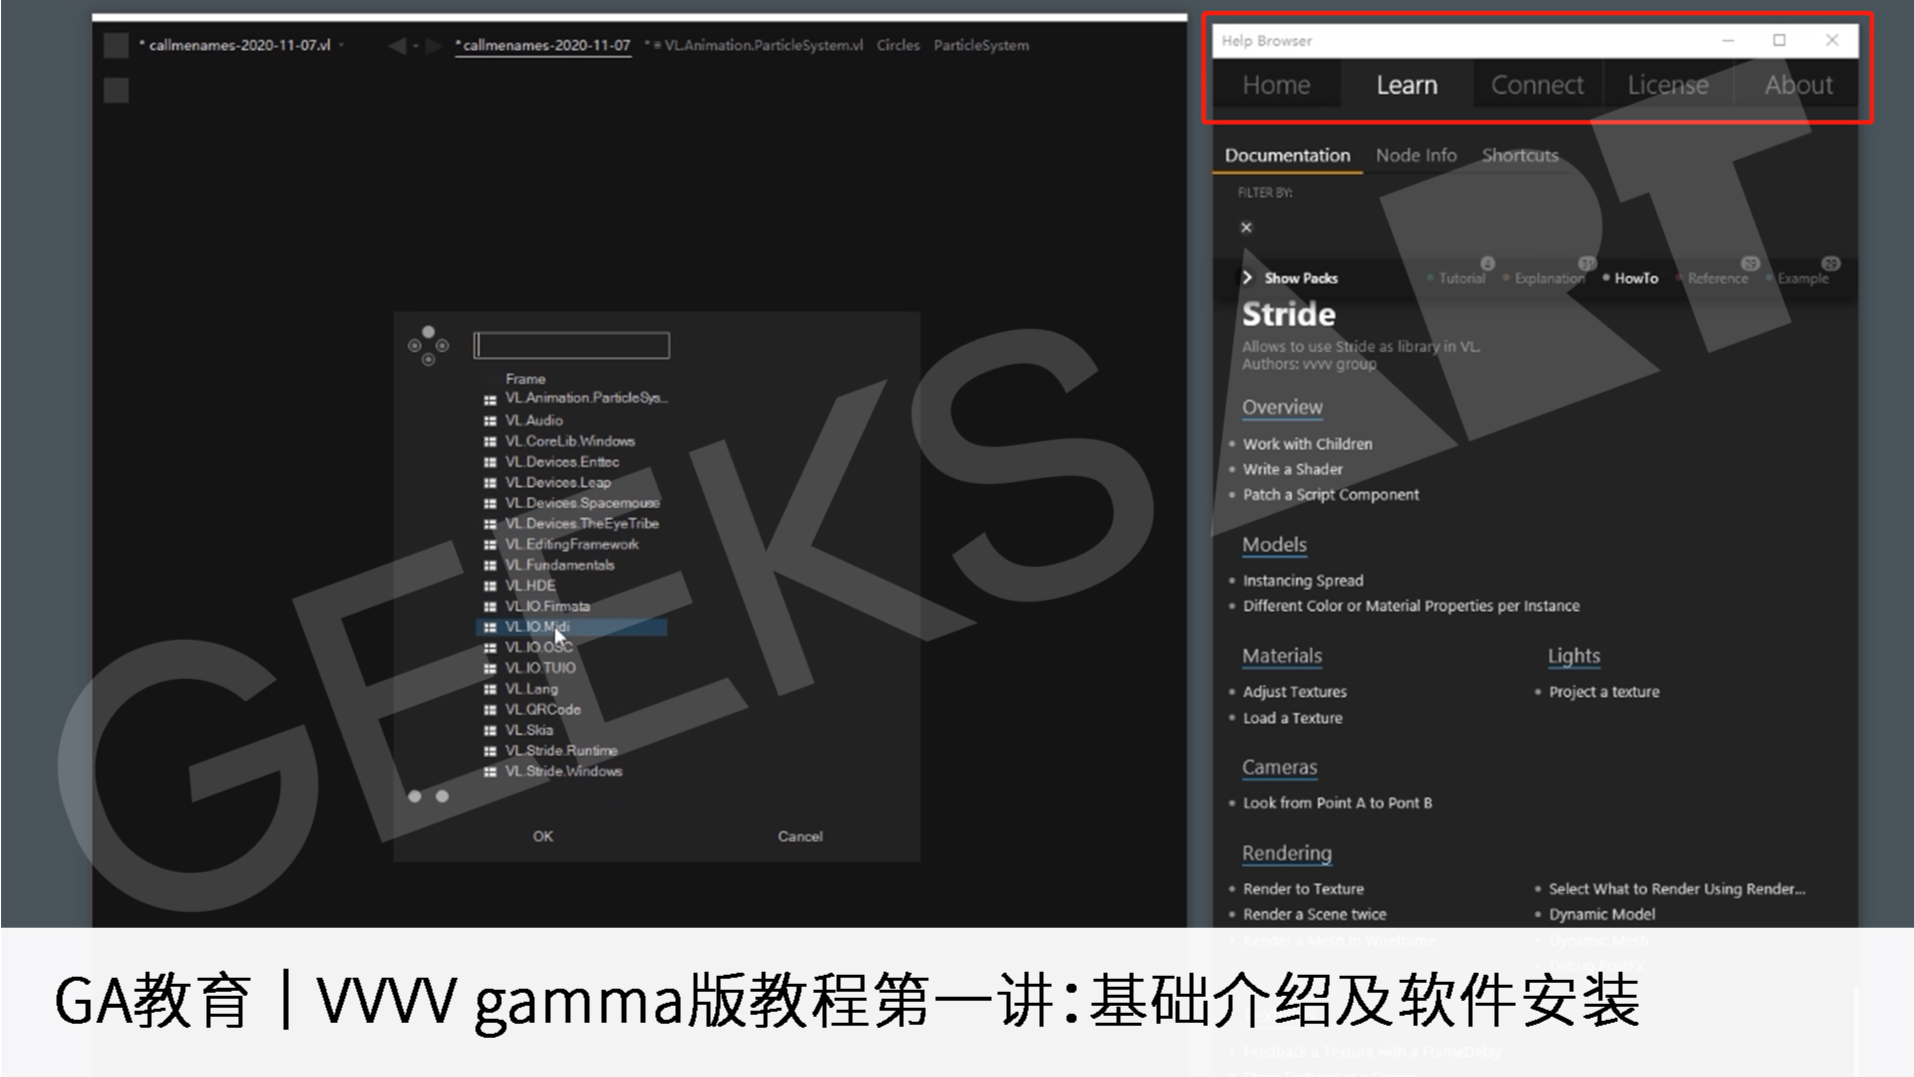Click the gray square menu icon top-left of editor
Image resolution: width=1914 pixels, height=1077 pixels.
coord(116,45)
